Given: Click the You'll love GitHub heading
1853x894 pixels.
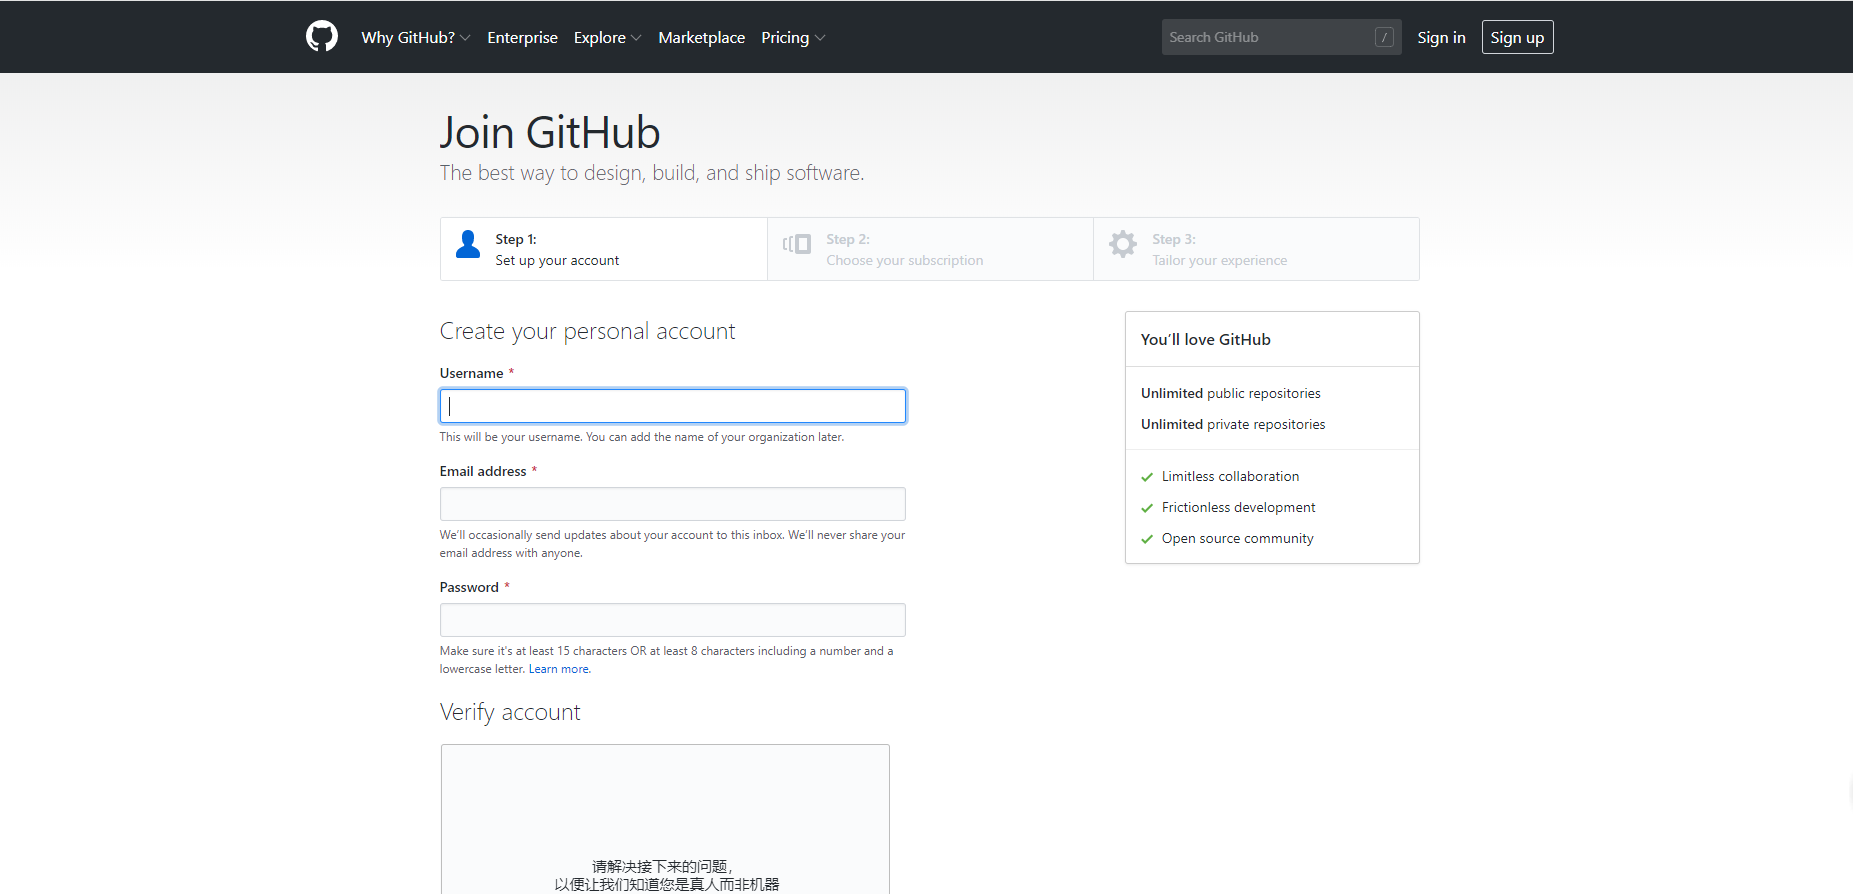Looking at the screenshot, I should click(x=1205, y=340).
